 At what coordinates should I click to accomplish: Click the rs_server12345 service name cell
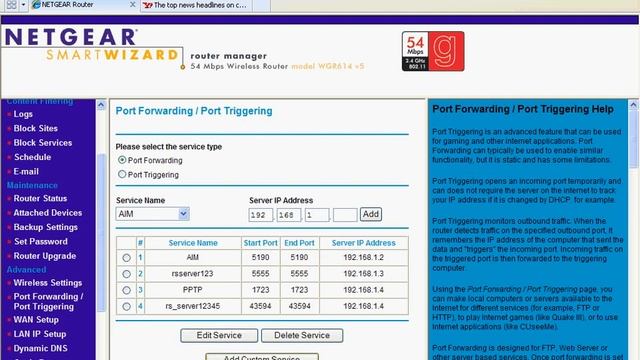click(x=193, y=306)
